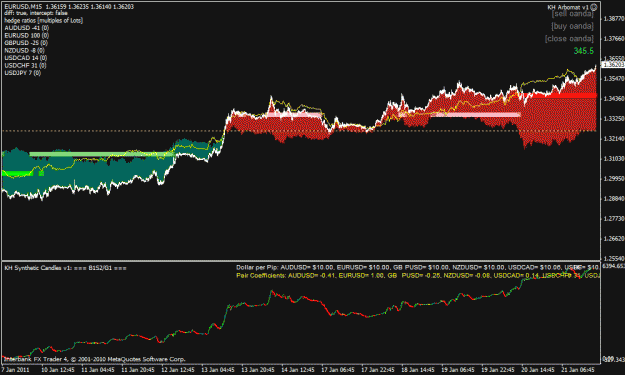Click the 20 Jan 14:45 time label

(x=538, y=369)
